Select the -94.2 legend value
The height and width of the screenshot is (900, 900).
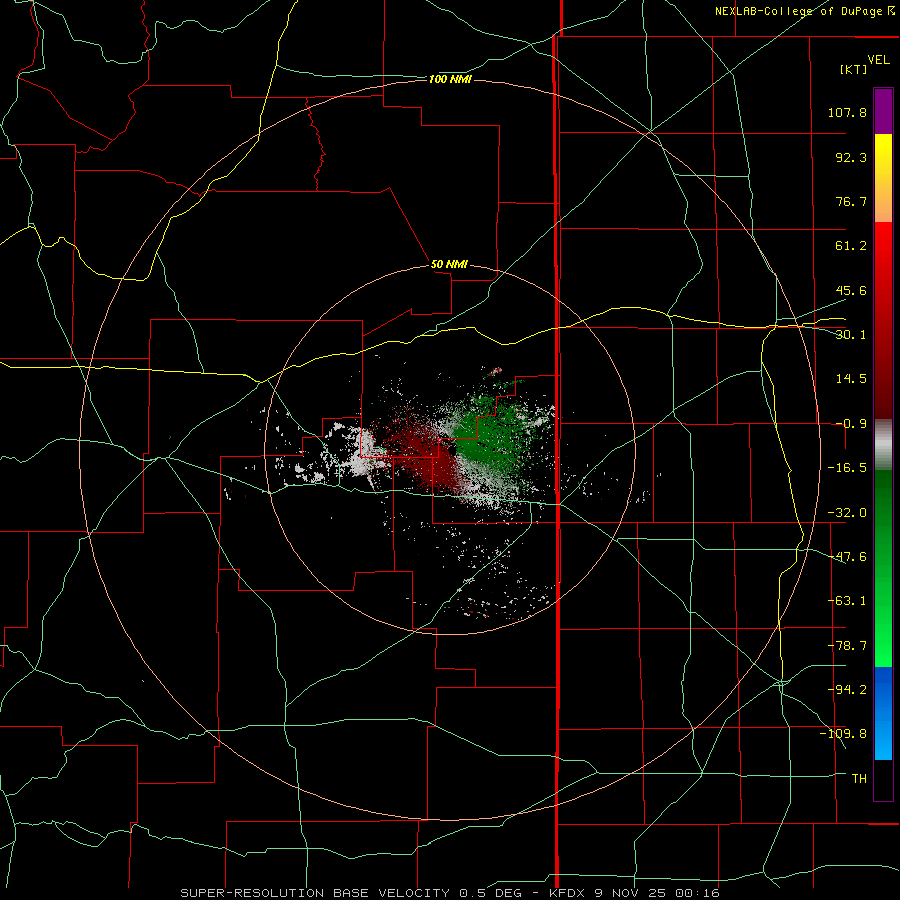click(847, 689)
